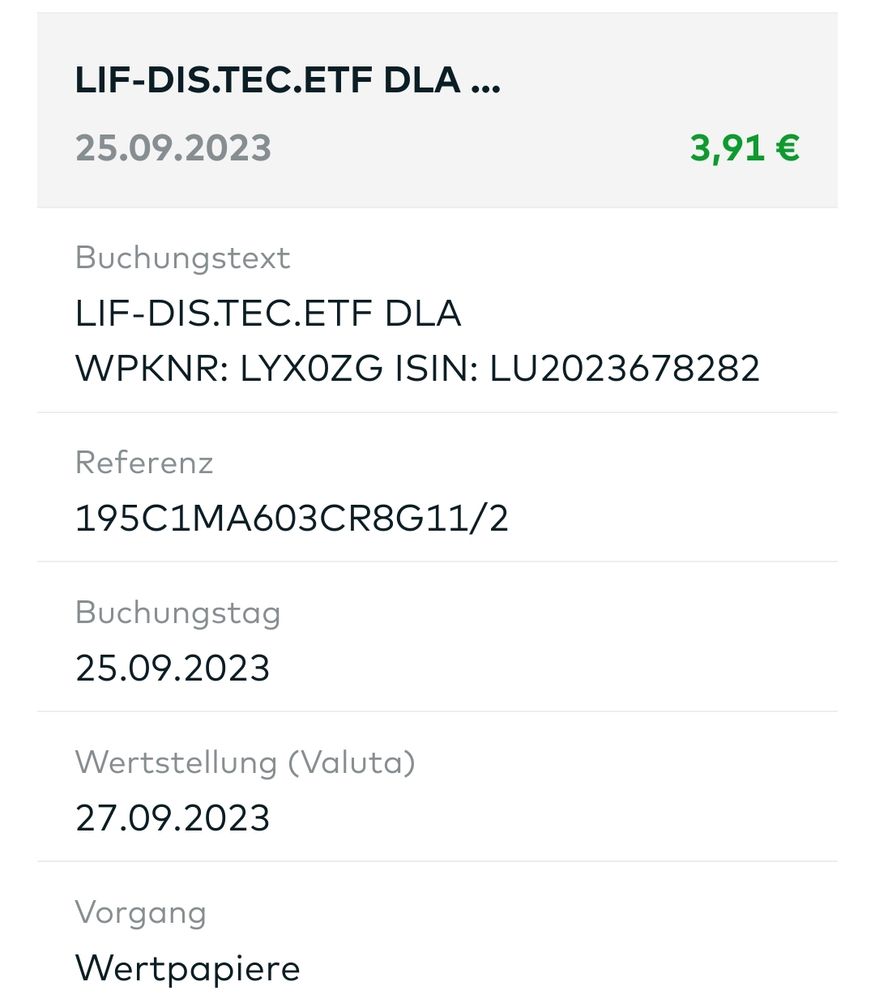Click the Referenz field label
The height and width of the screenshot is (999, 875).
(x=144, y=463)
